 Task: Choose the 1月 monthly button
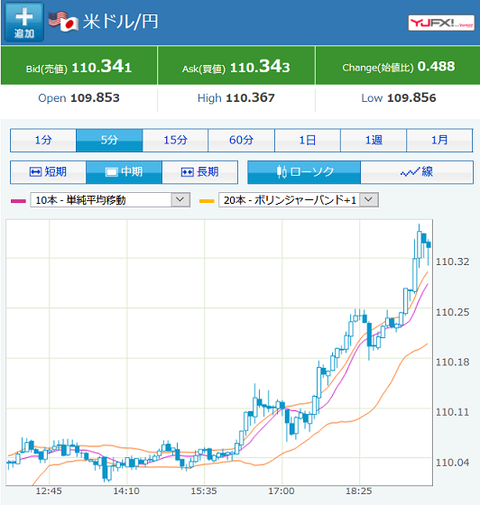439,140
